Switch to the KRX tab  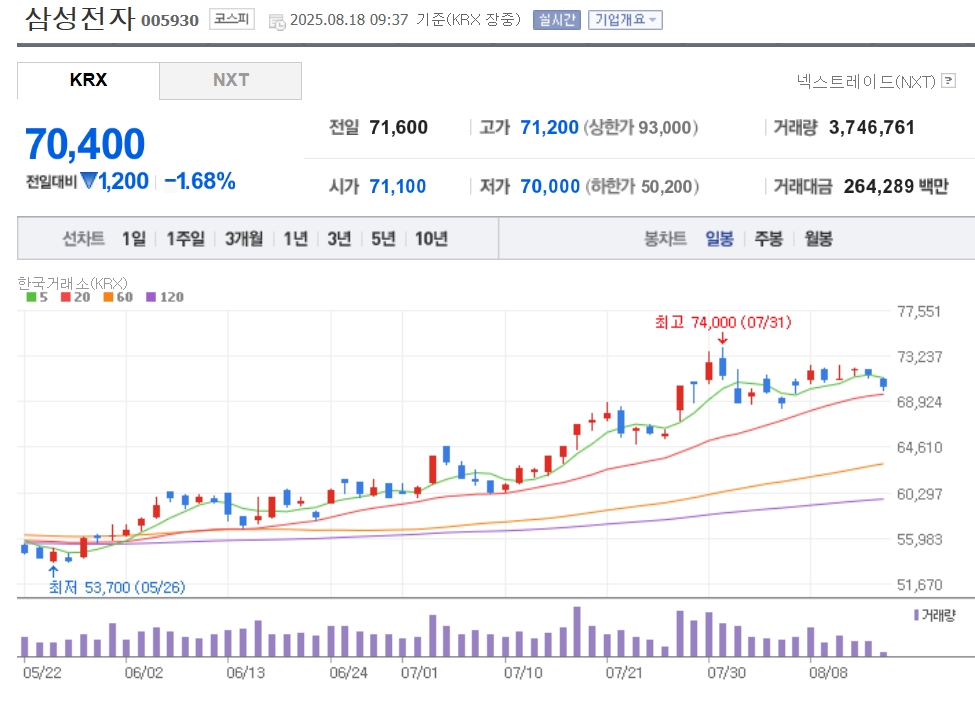(88, 80)
